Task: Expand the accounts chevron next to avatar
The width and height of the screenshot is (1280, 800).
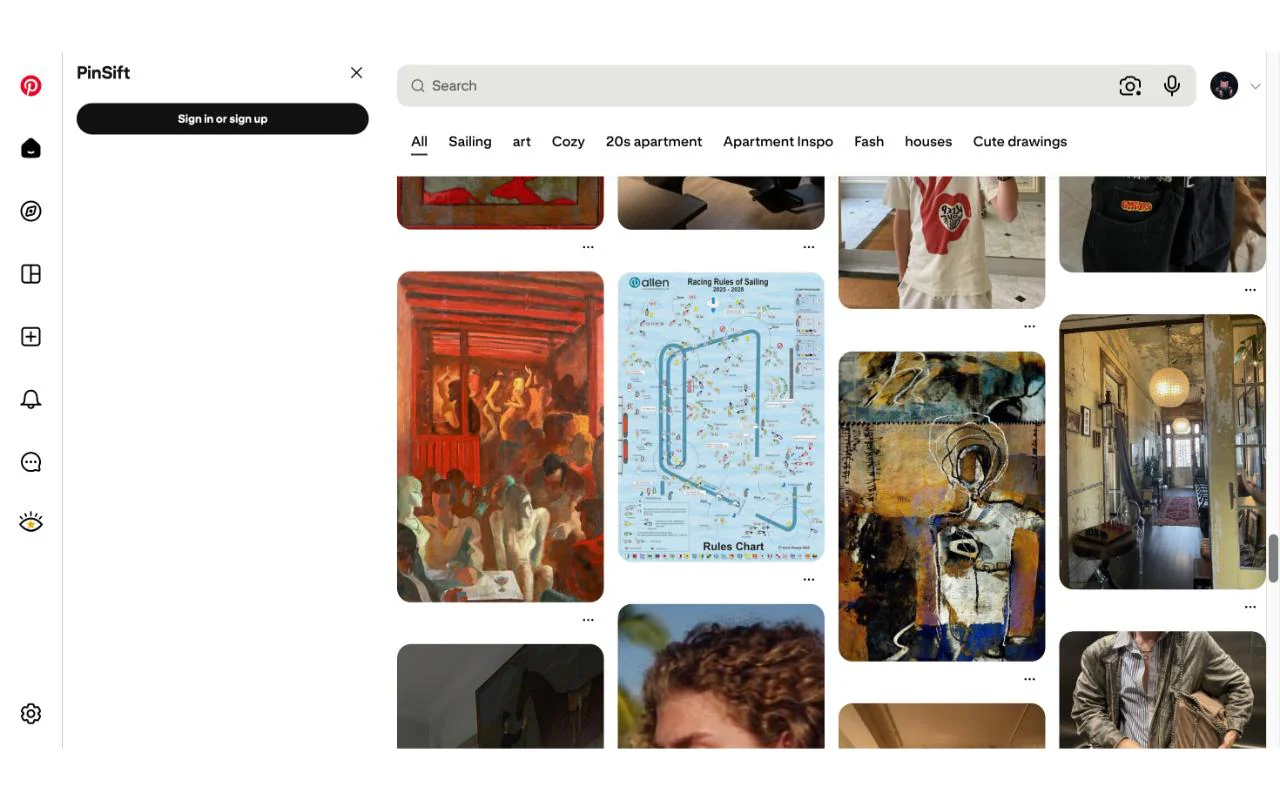Action: click(1255, 86)
